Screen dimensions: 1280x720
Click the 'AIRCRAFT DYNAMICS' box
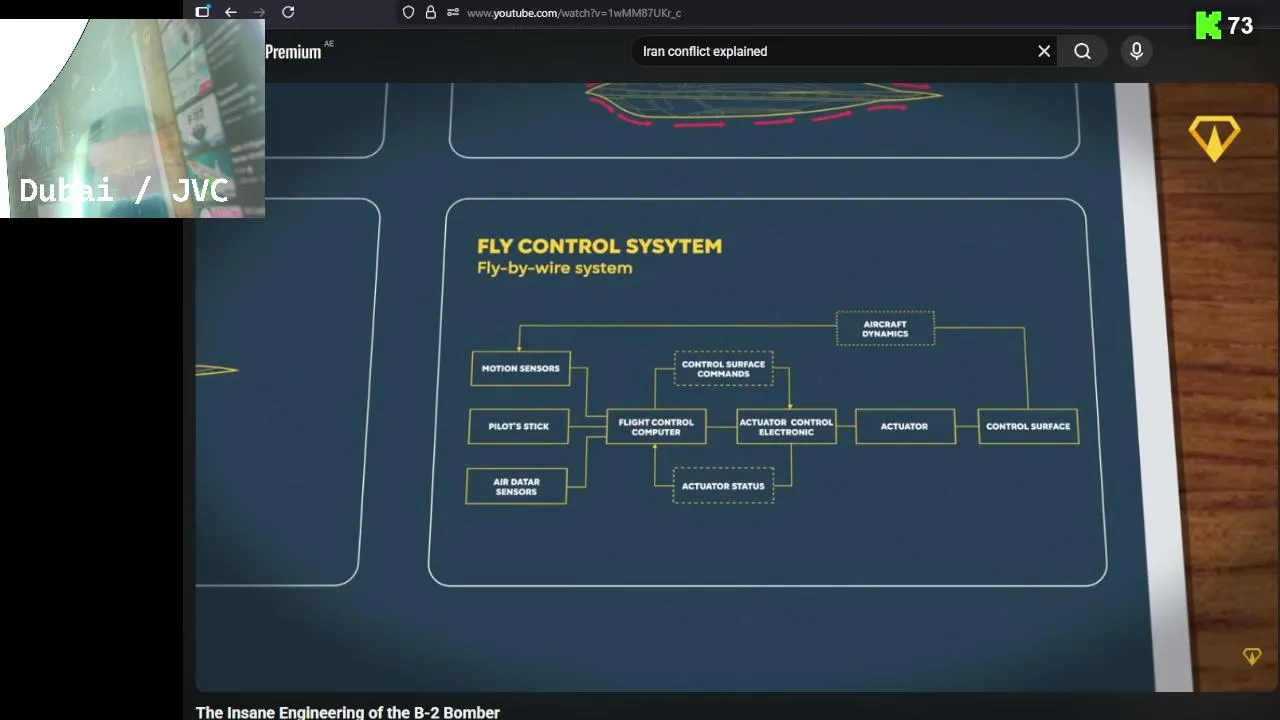[885, 329]
